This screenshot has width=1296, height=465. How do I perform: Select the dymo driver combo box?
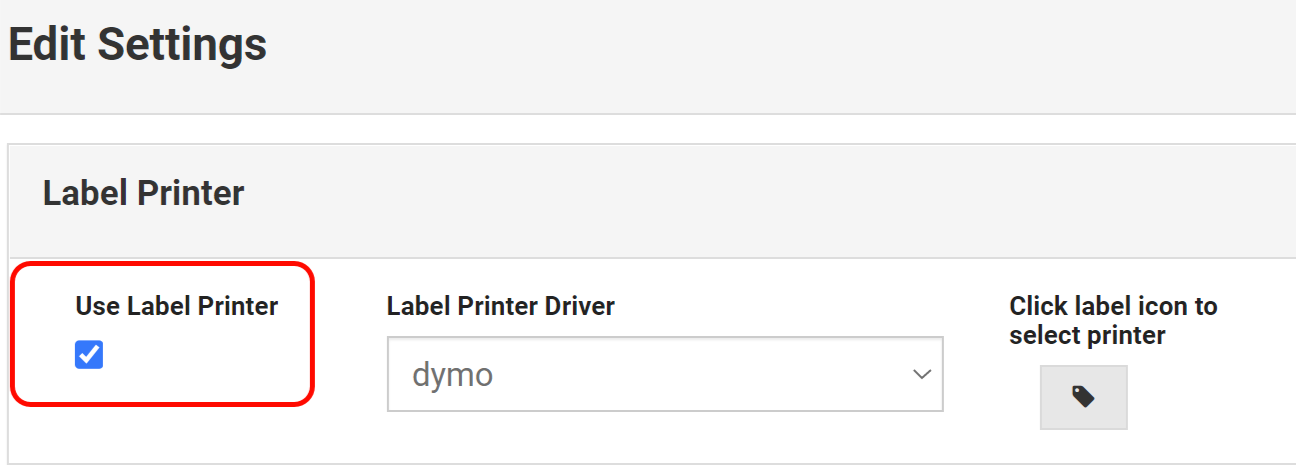pos(664,375)
